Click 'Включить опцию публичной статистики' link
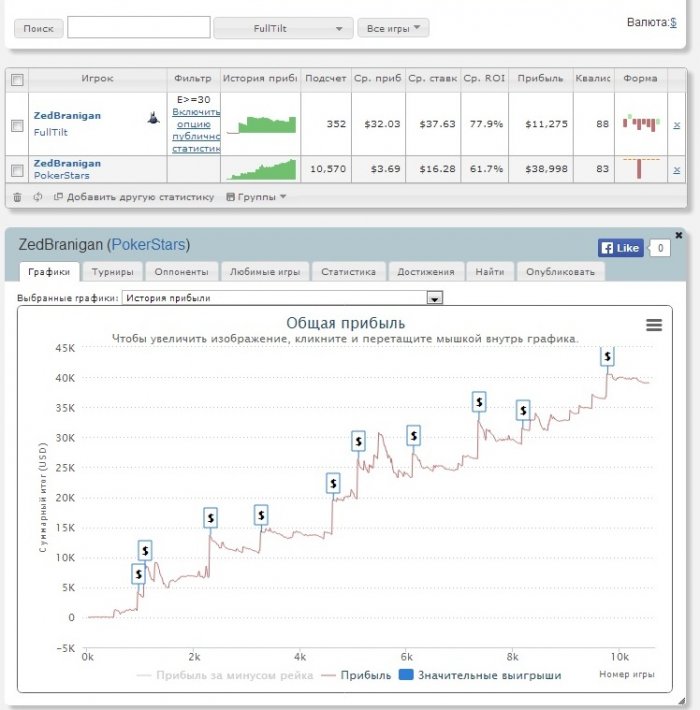 pos(196,130)
